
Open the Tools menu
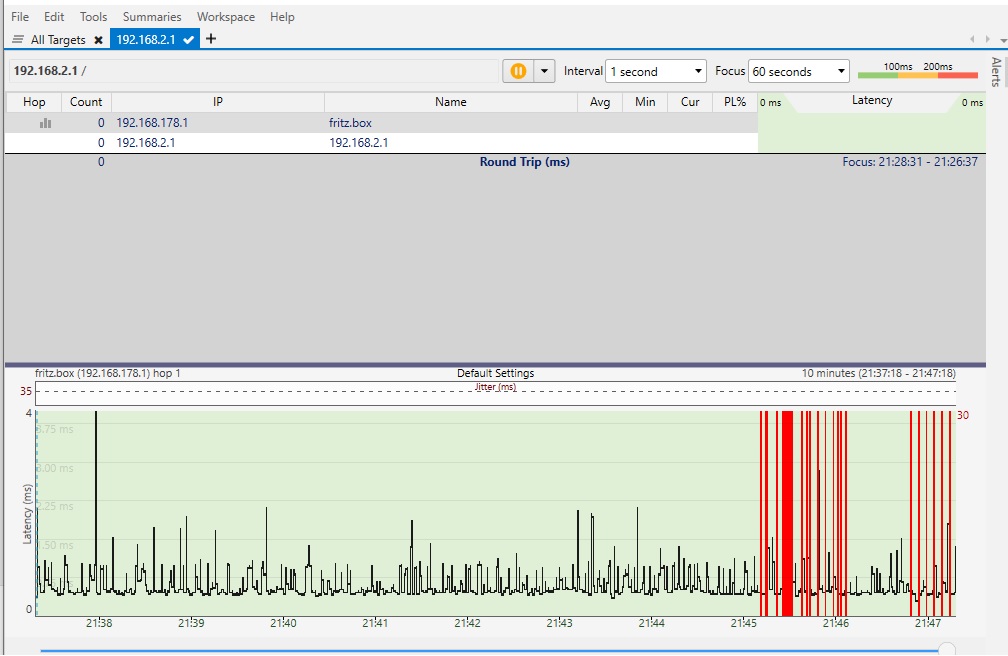point(93,17)
